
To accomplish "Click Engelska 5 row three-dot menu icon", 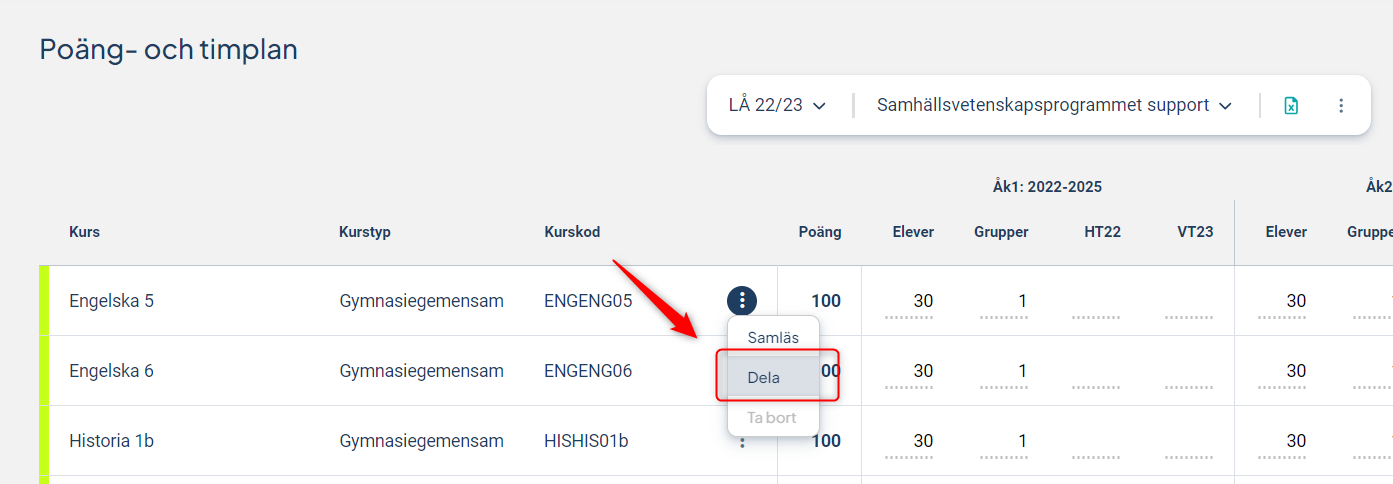I will (x=742, y=300).
